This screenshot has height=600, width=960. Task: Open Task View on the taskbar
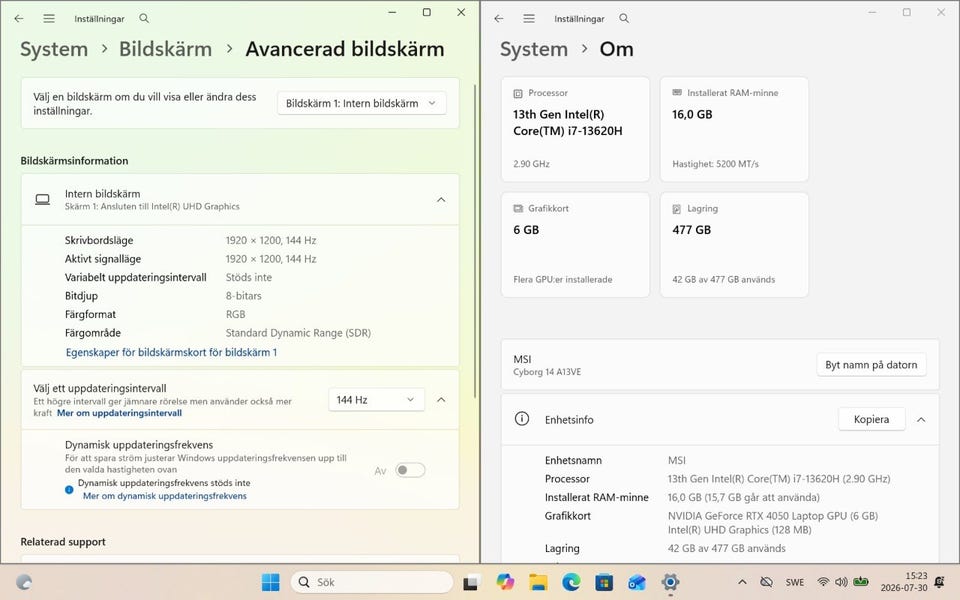pos(471,582)
